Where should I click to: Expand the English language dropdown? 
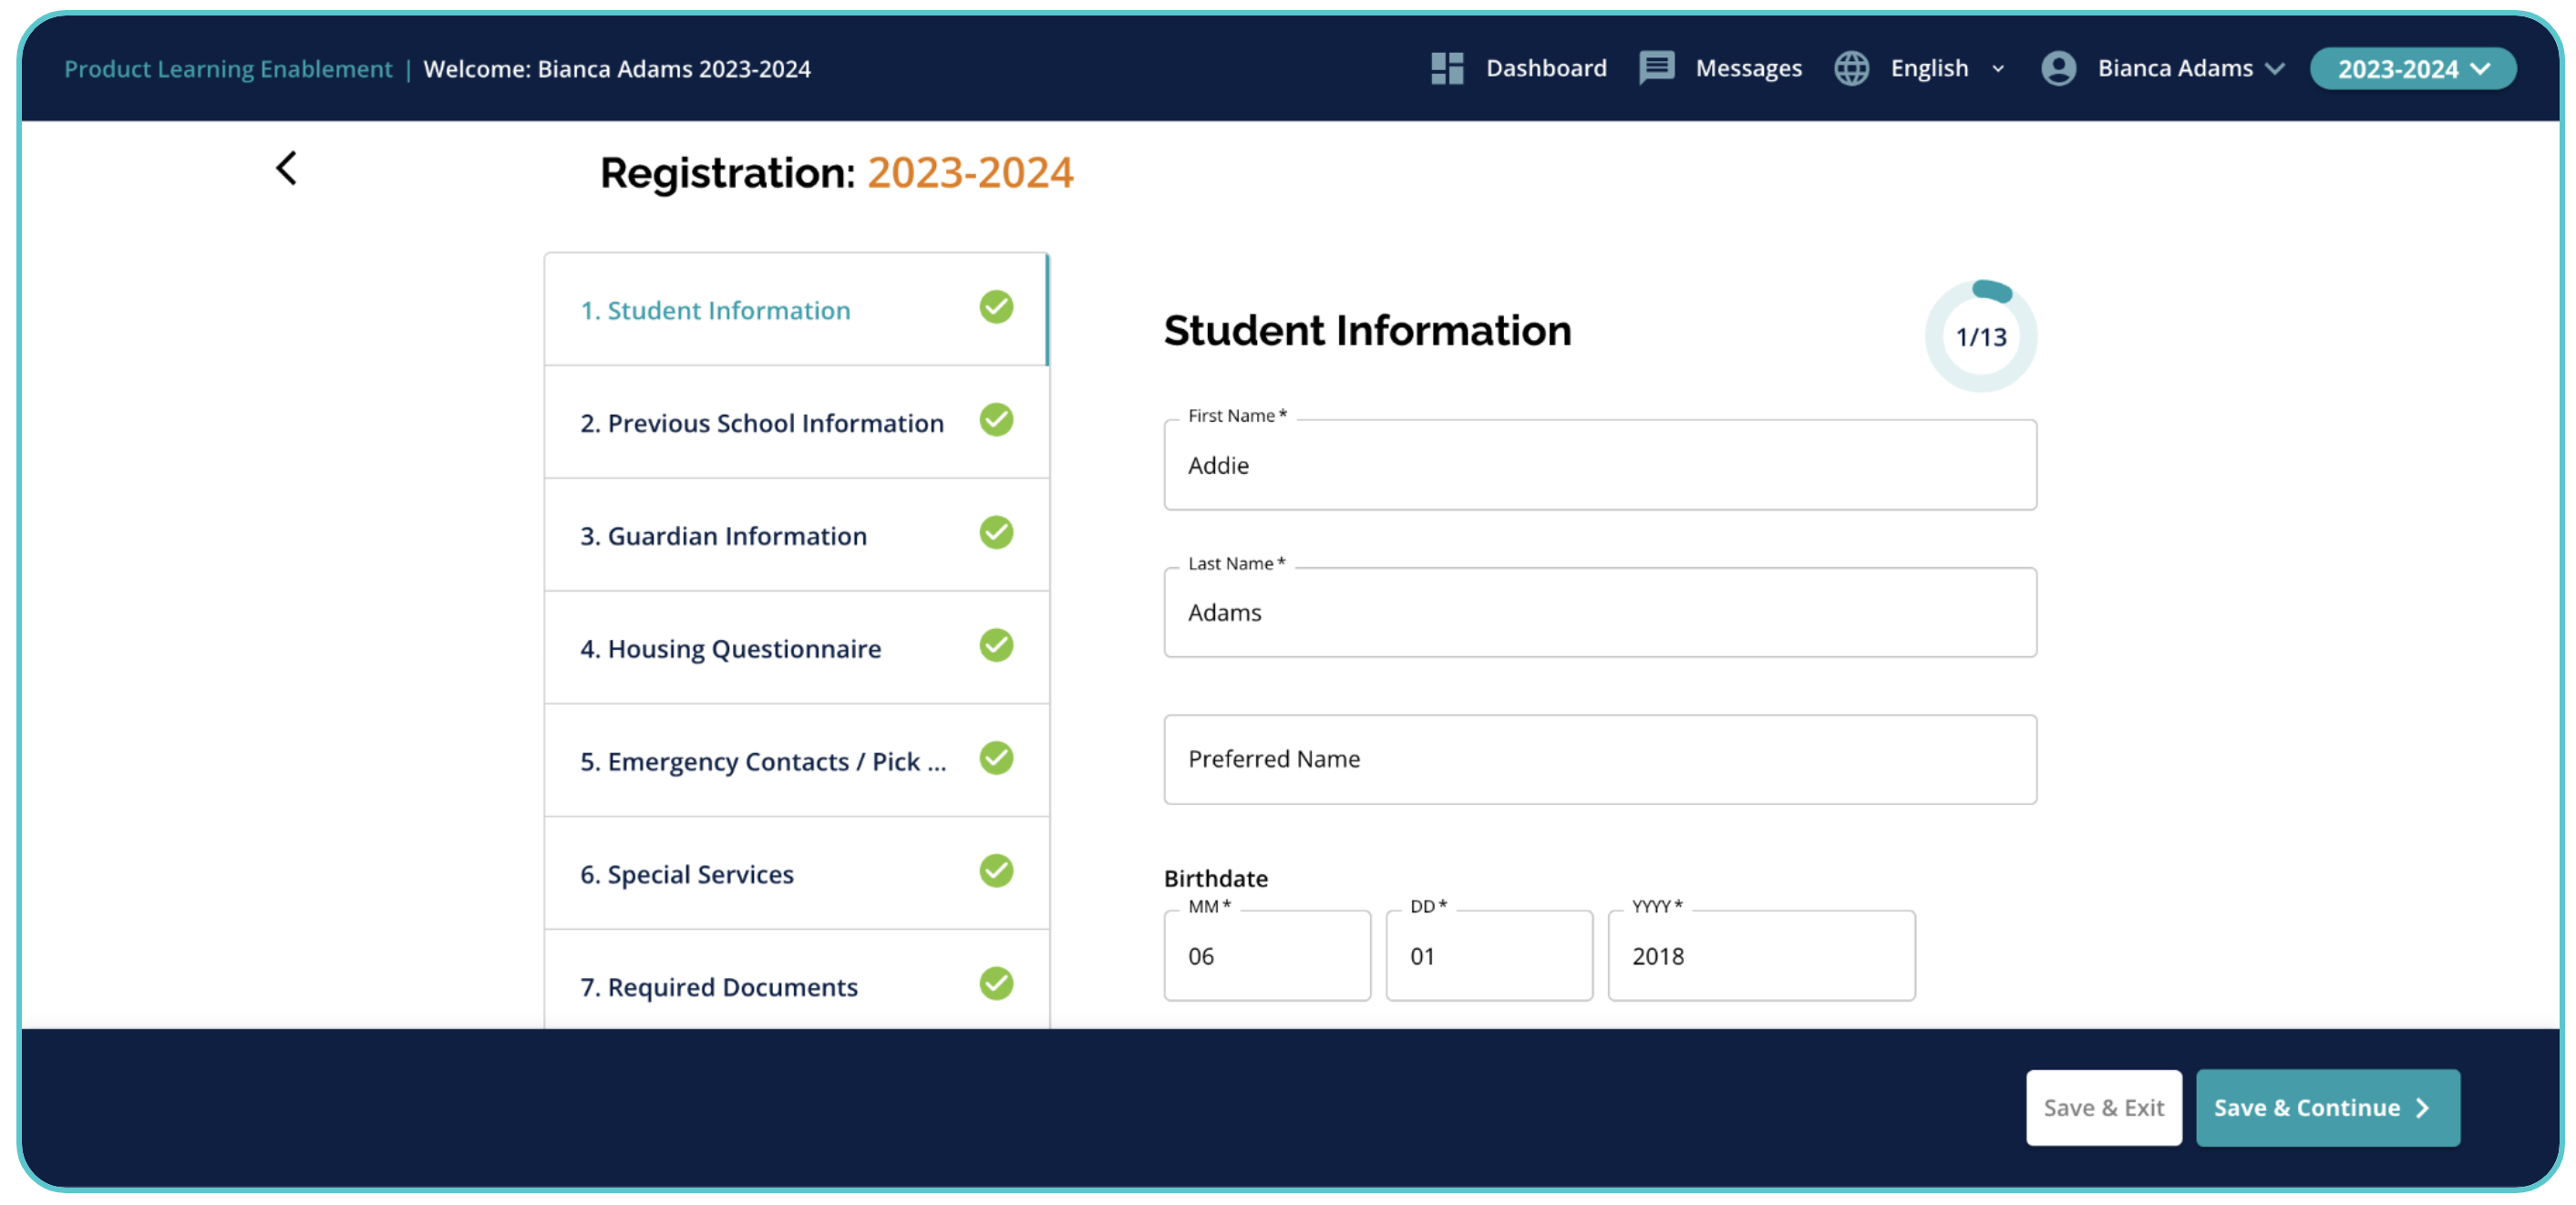click(x=1997, y=69)
